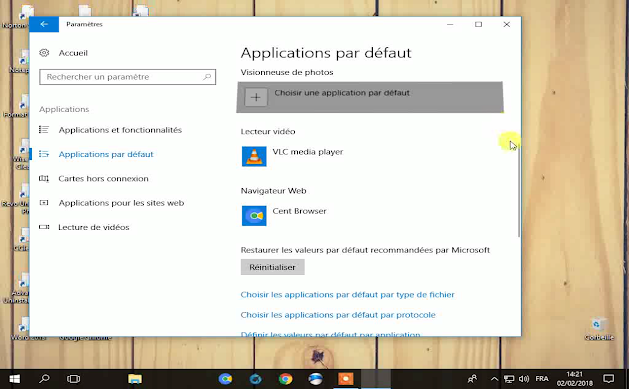Open the Action Center notifications icon

609,379
